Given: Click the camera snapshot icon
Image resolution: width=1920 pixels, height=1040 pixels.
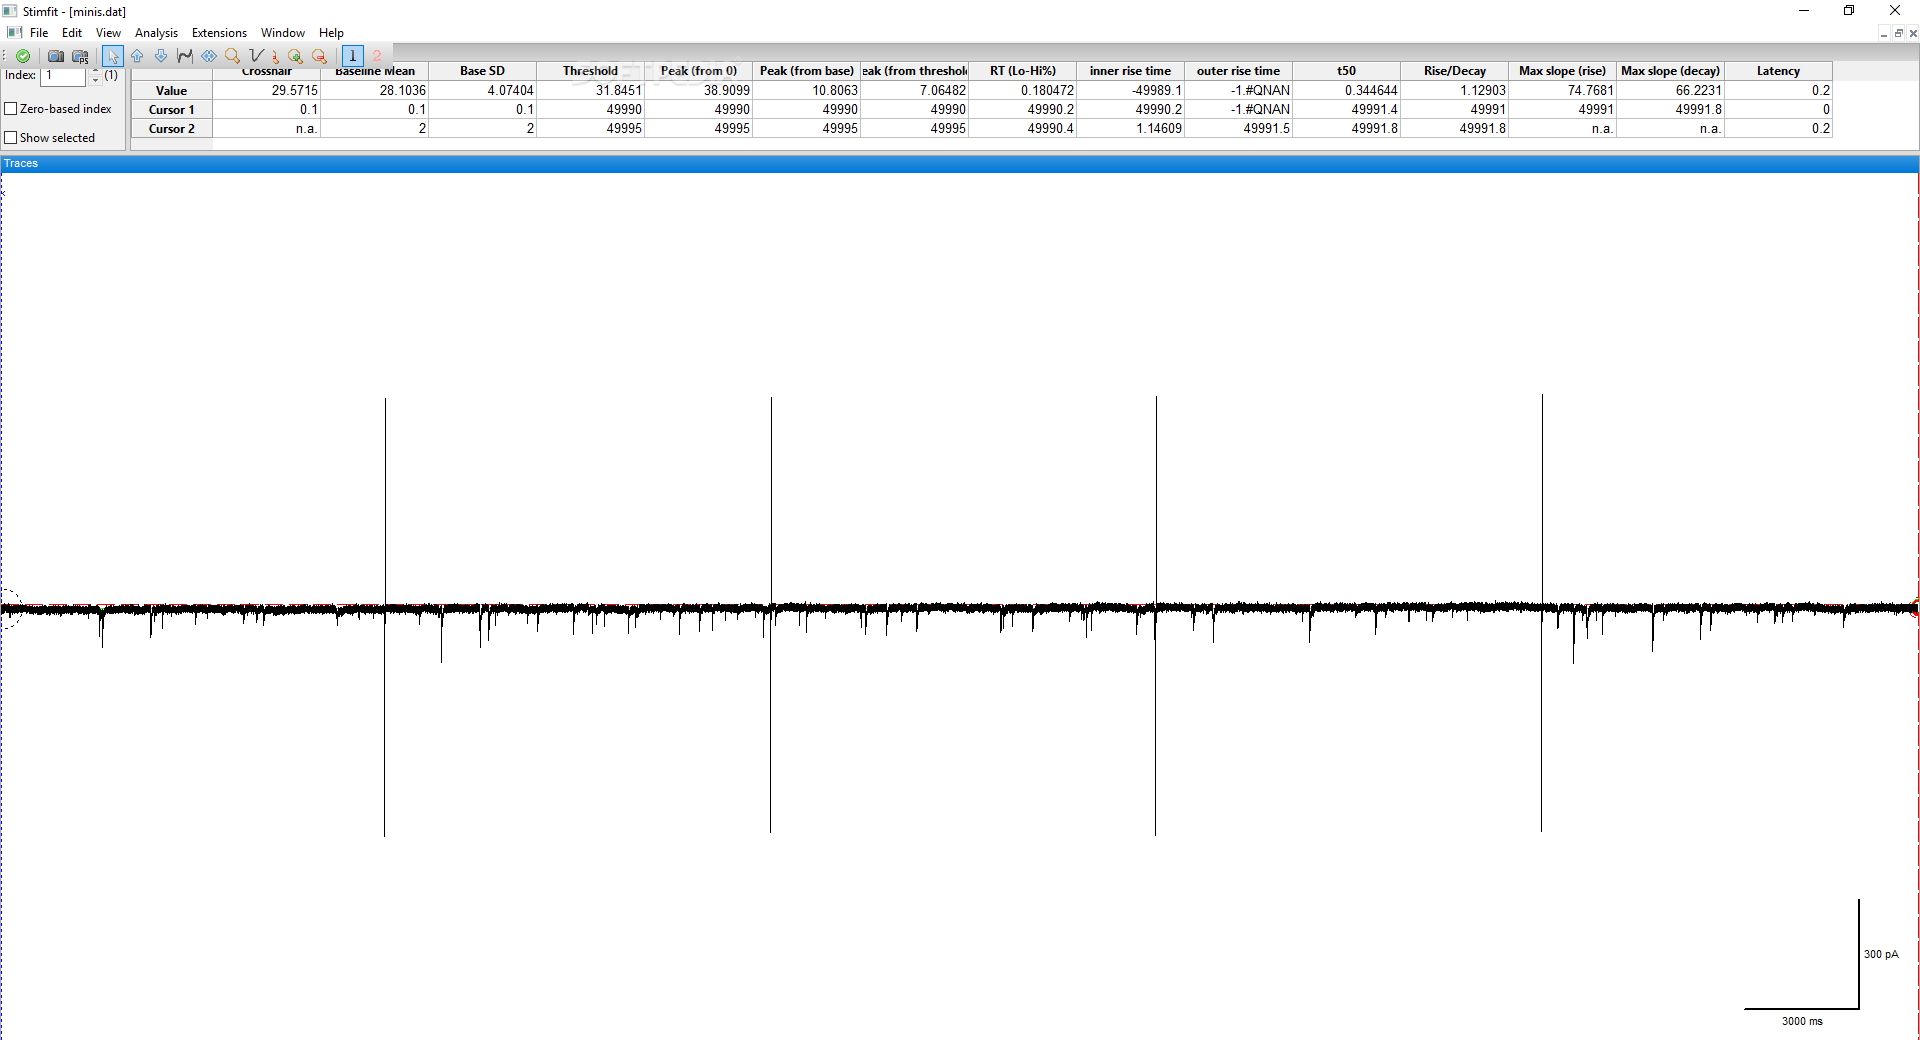Looking at the screenshot, I should click(x=56, y=56).
